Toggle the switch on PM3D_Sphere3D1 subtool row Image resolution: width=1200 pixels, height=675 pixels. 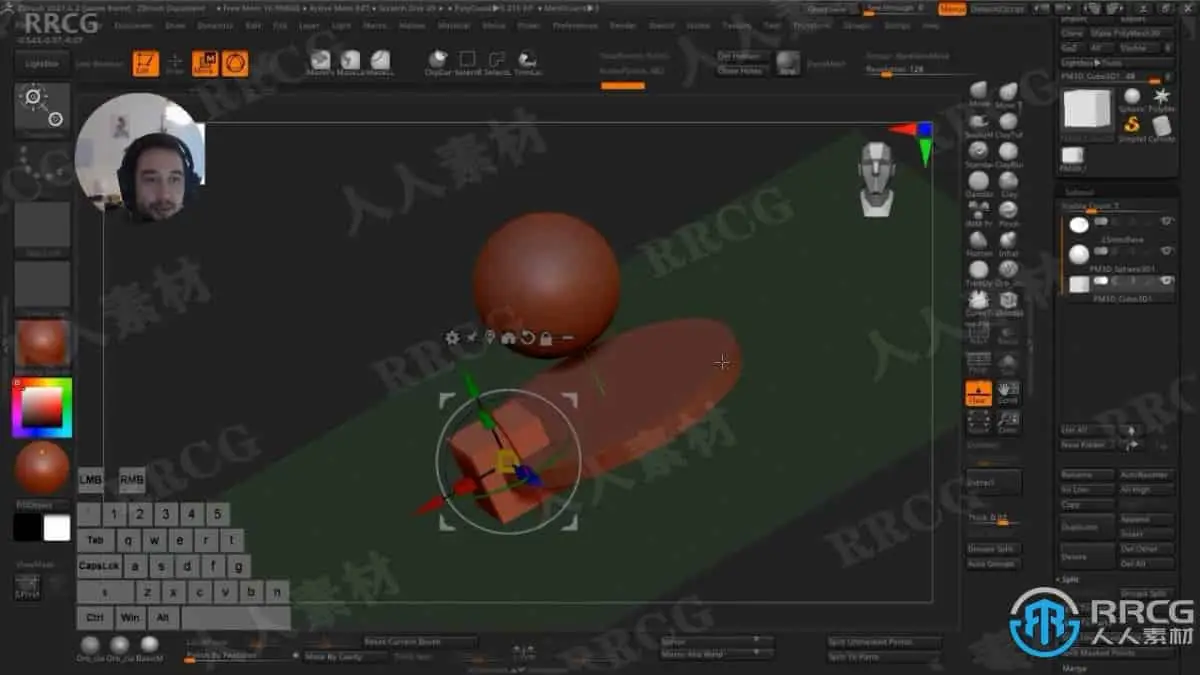[x=1103, y=251]
